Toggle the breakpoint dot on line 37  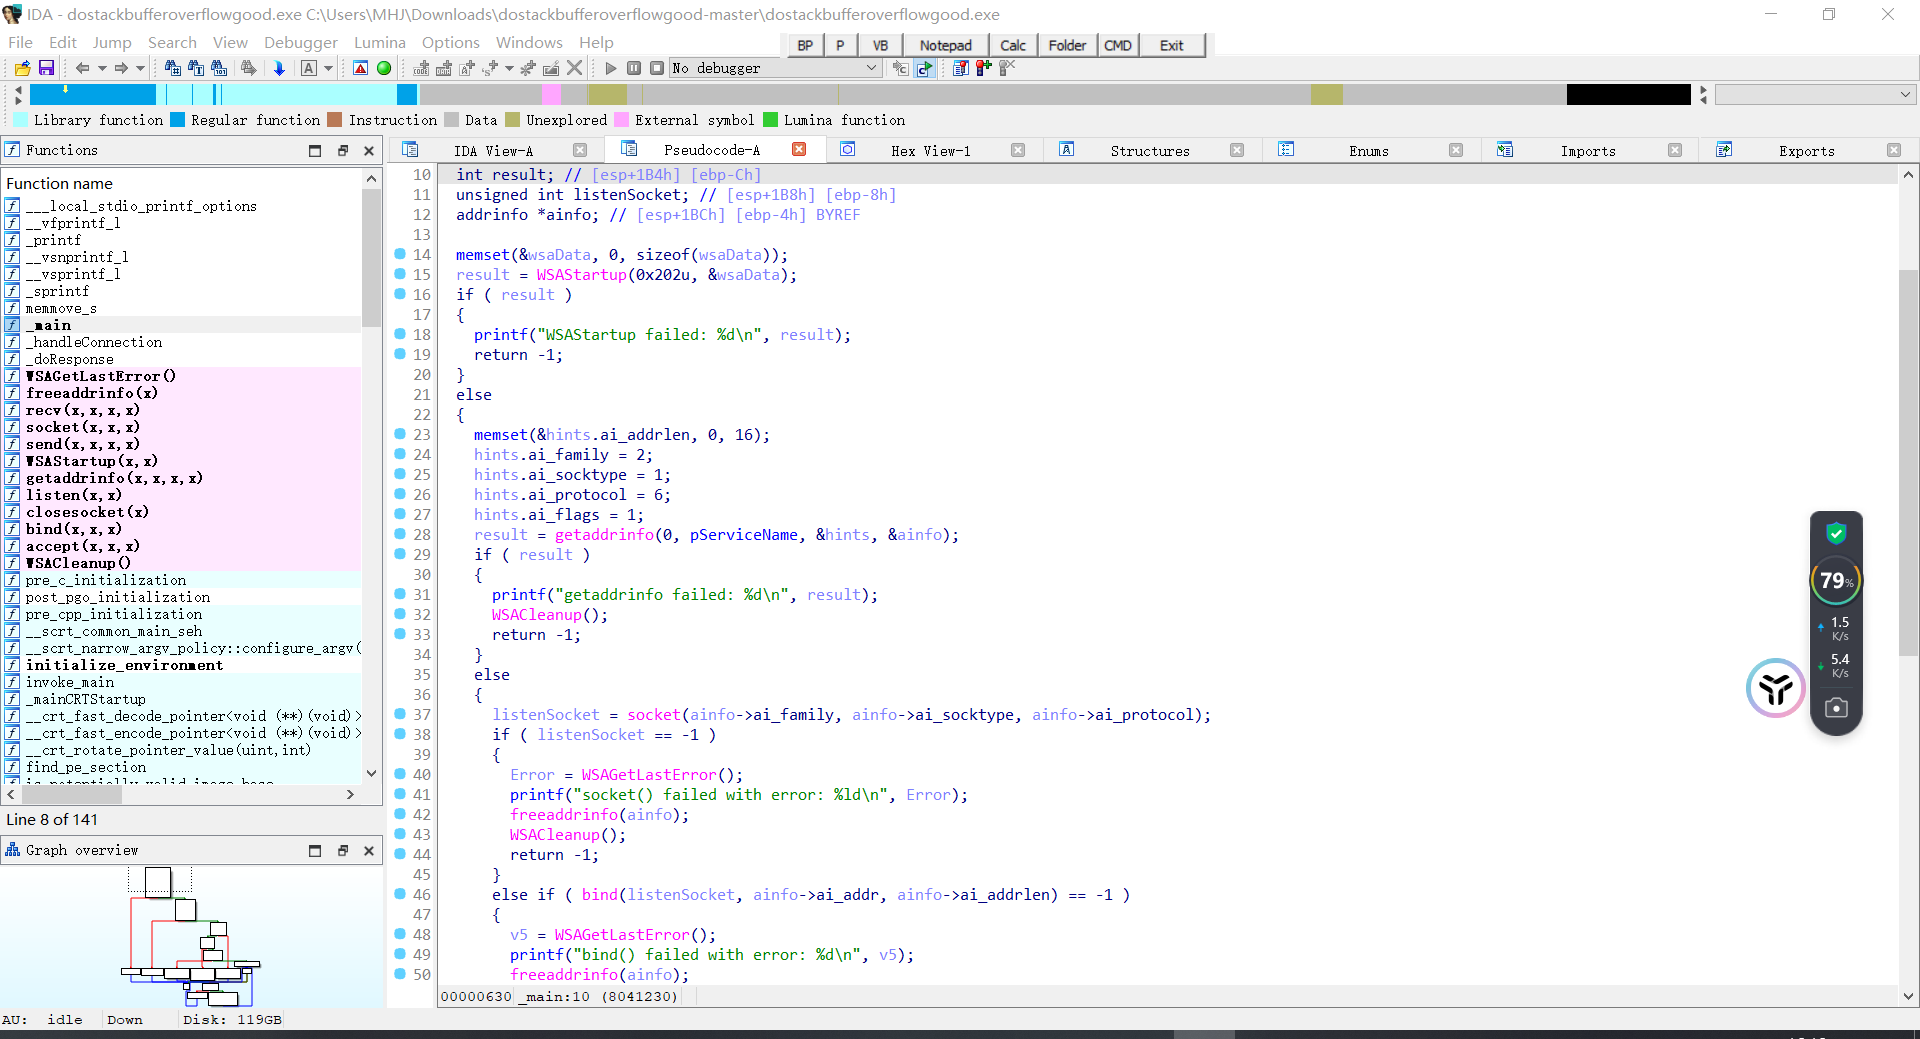tap(400, 714)
